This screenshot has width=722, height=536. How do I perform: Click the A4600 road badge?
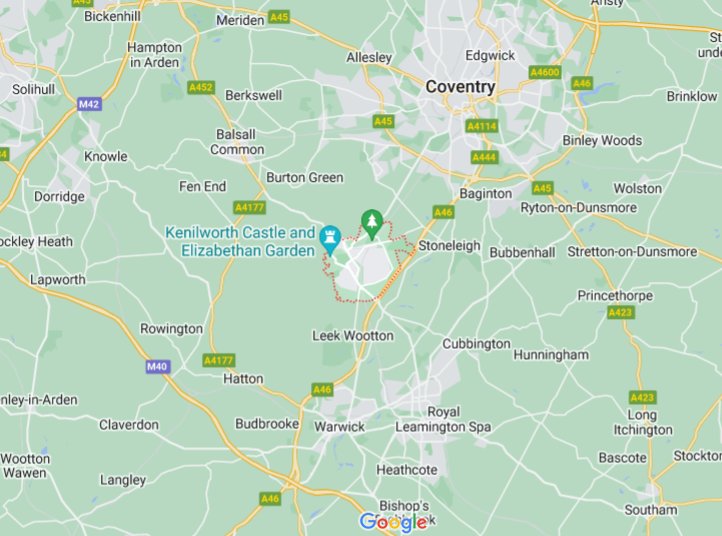click(x=544, y=72)
